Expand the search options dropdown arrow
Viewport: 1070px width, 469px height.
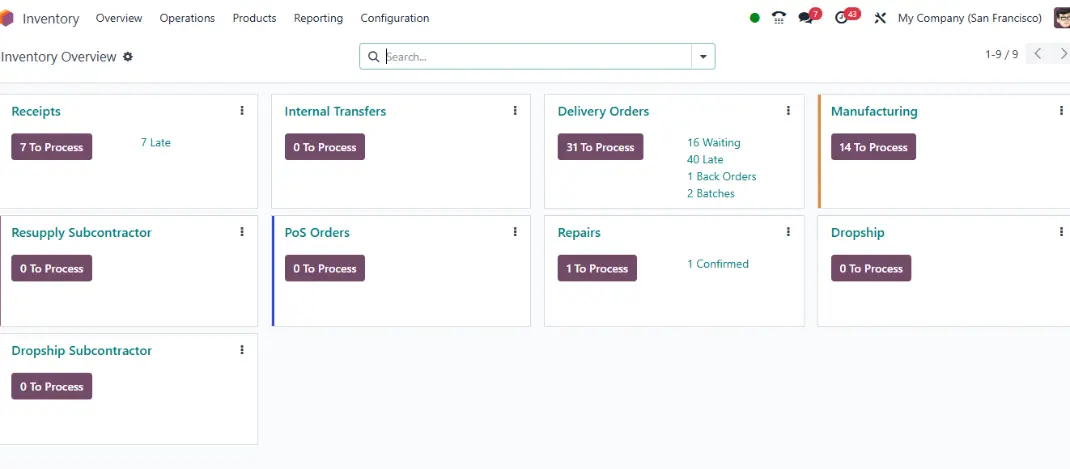click(x=703, y=57)
